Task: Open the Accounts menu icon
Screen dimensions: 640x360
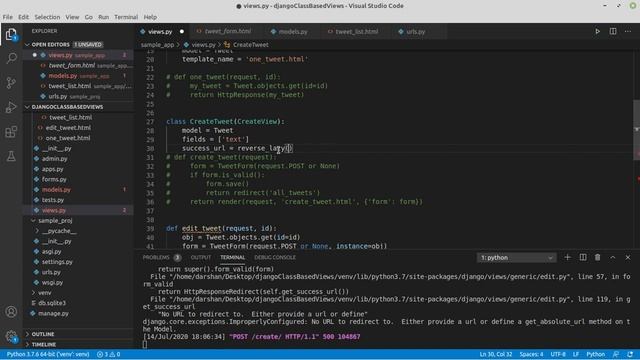Action: coord(11,312)
